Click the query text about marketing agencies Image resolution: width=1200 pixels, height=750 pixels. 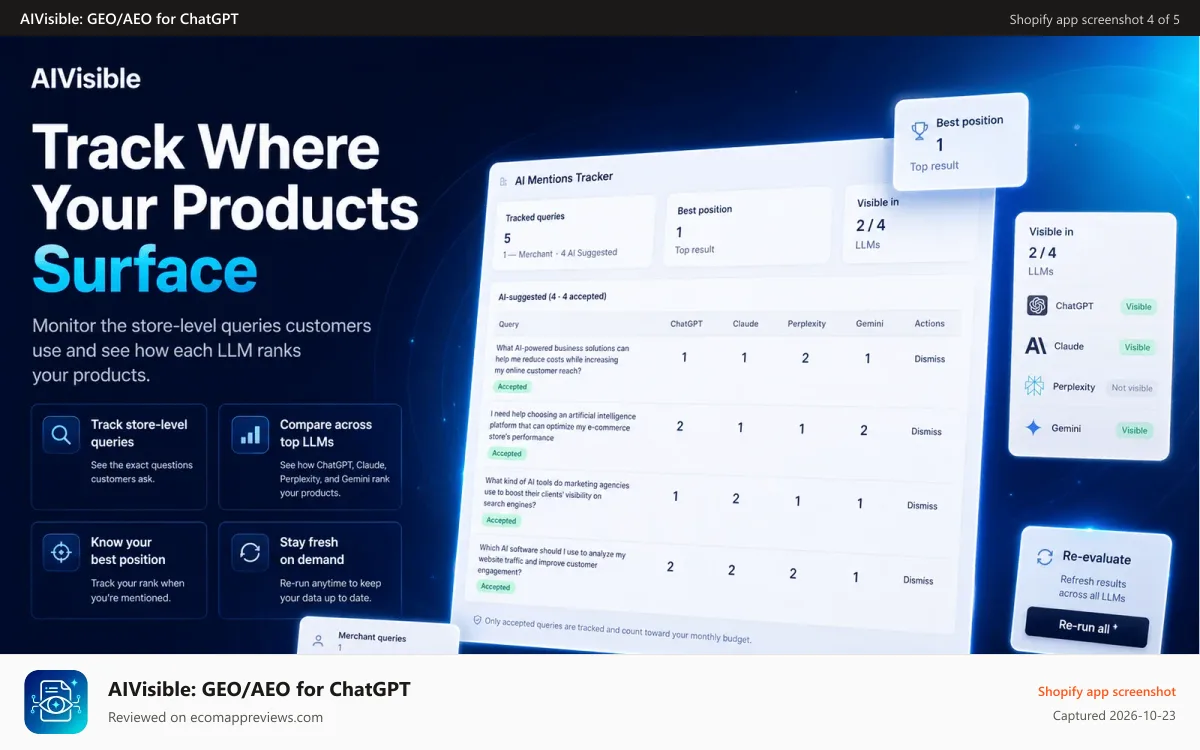[558, 494]
